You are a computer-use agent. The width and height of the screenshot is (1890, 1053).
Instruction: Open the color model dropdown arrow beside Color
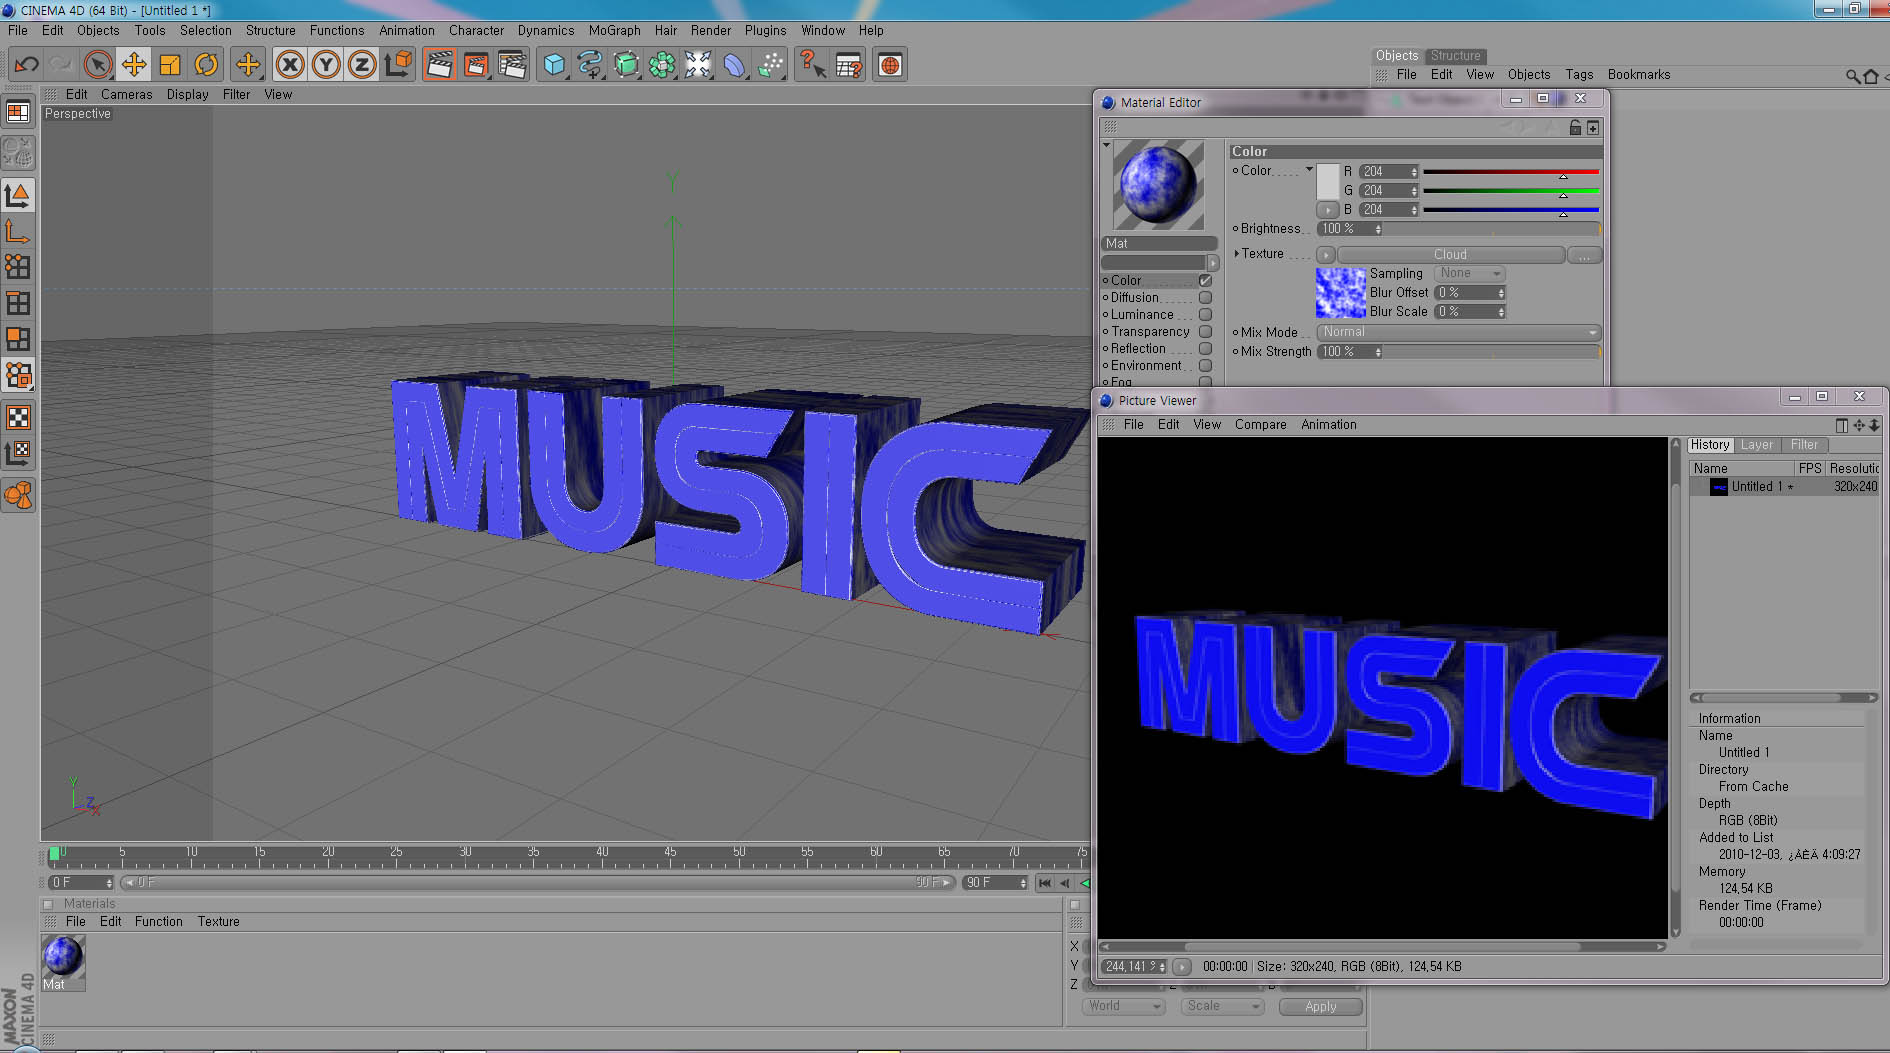coord(1309,170)
